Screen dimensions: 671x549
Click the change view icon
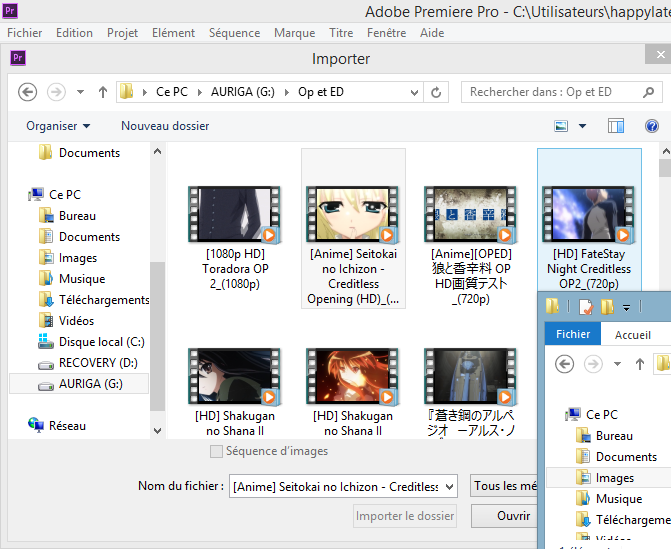[x=561, y=126]
